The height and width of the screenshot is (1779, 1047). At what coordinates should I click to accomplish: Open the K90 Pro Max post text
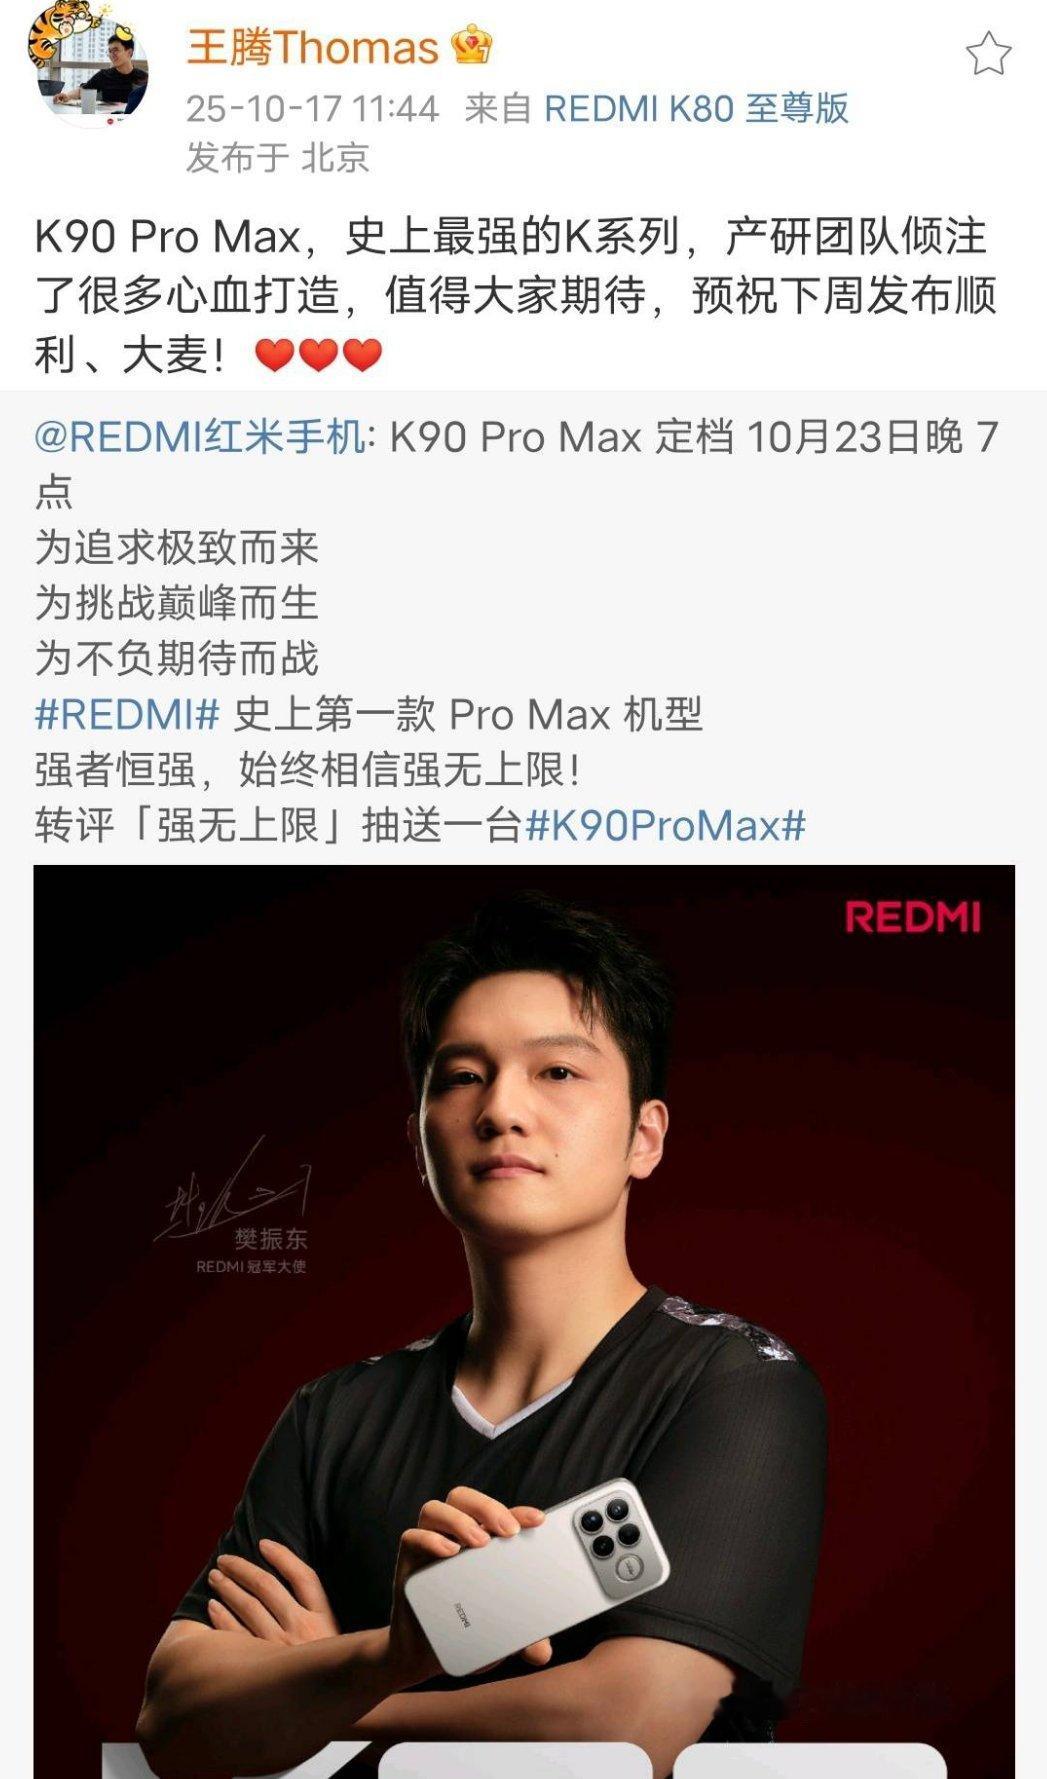coord(516,296)
